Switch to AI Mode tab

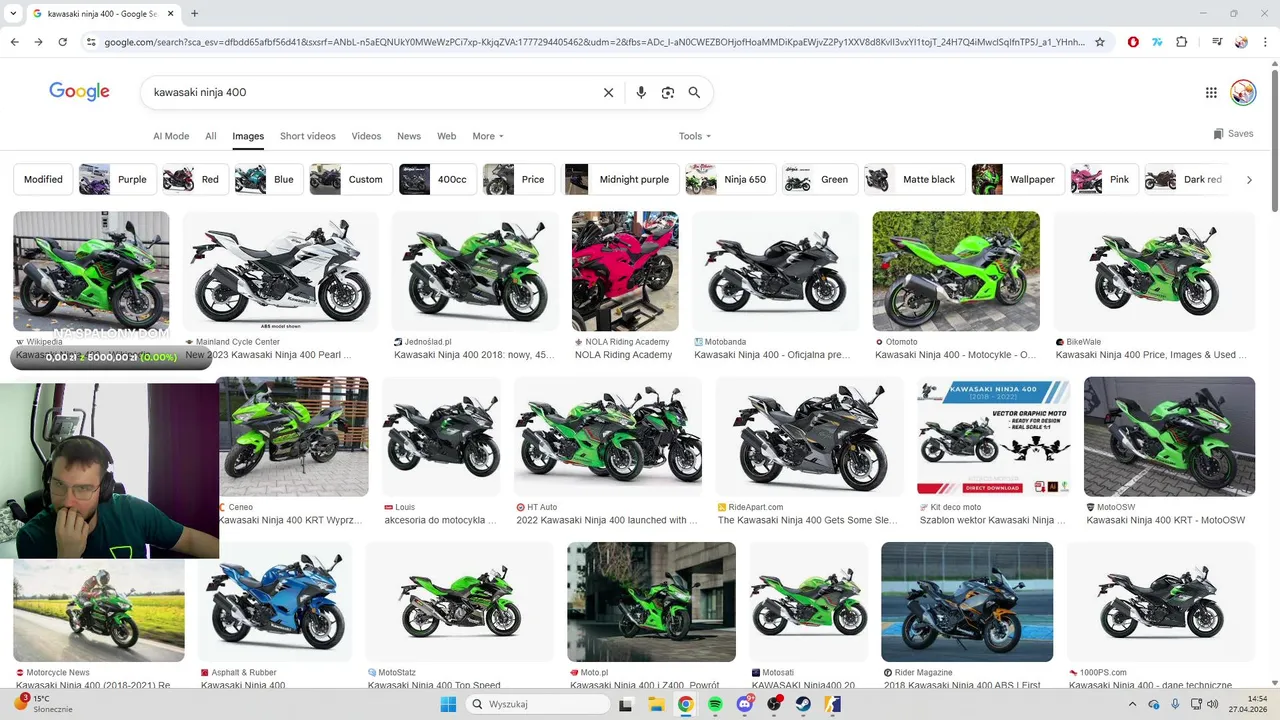tap(171, 136)
